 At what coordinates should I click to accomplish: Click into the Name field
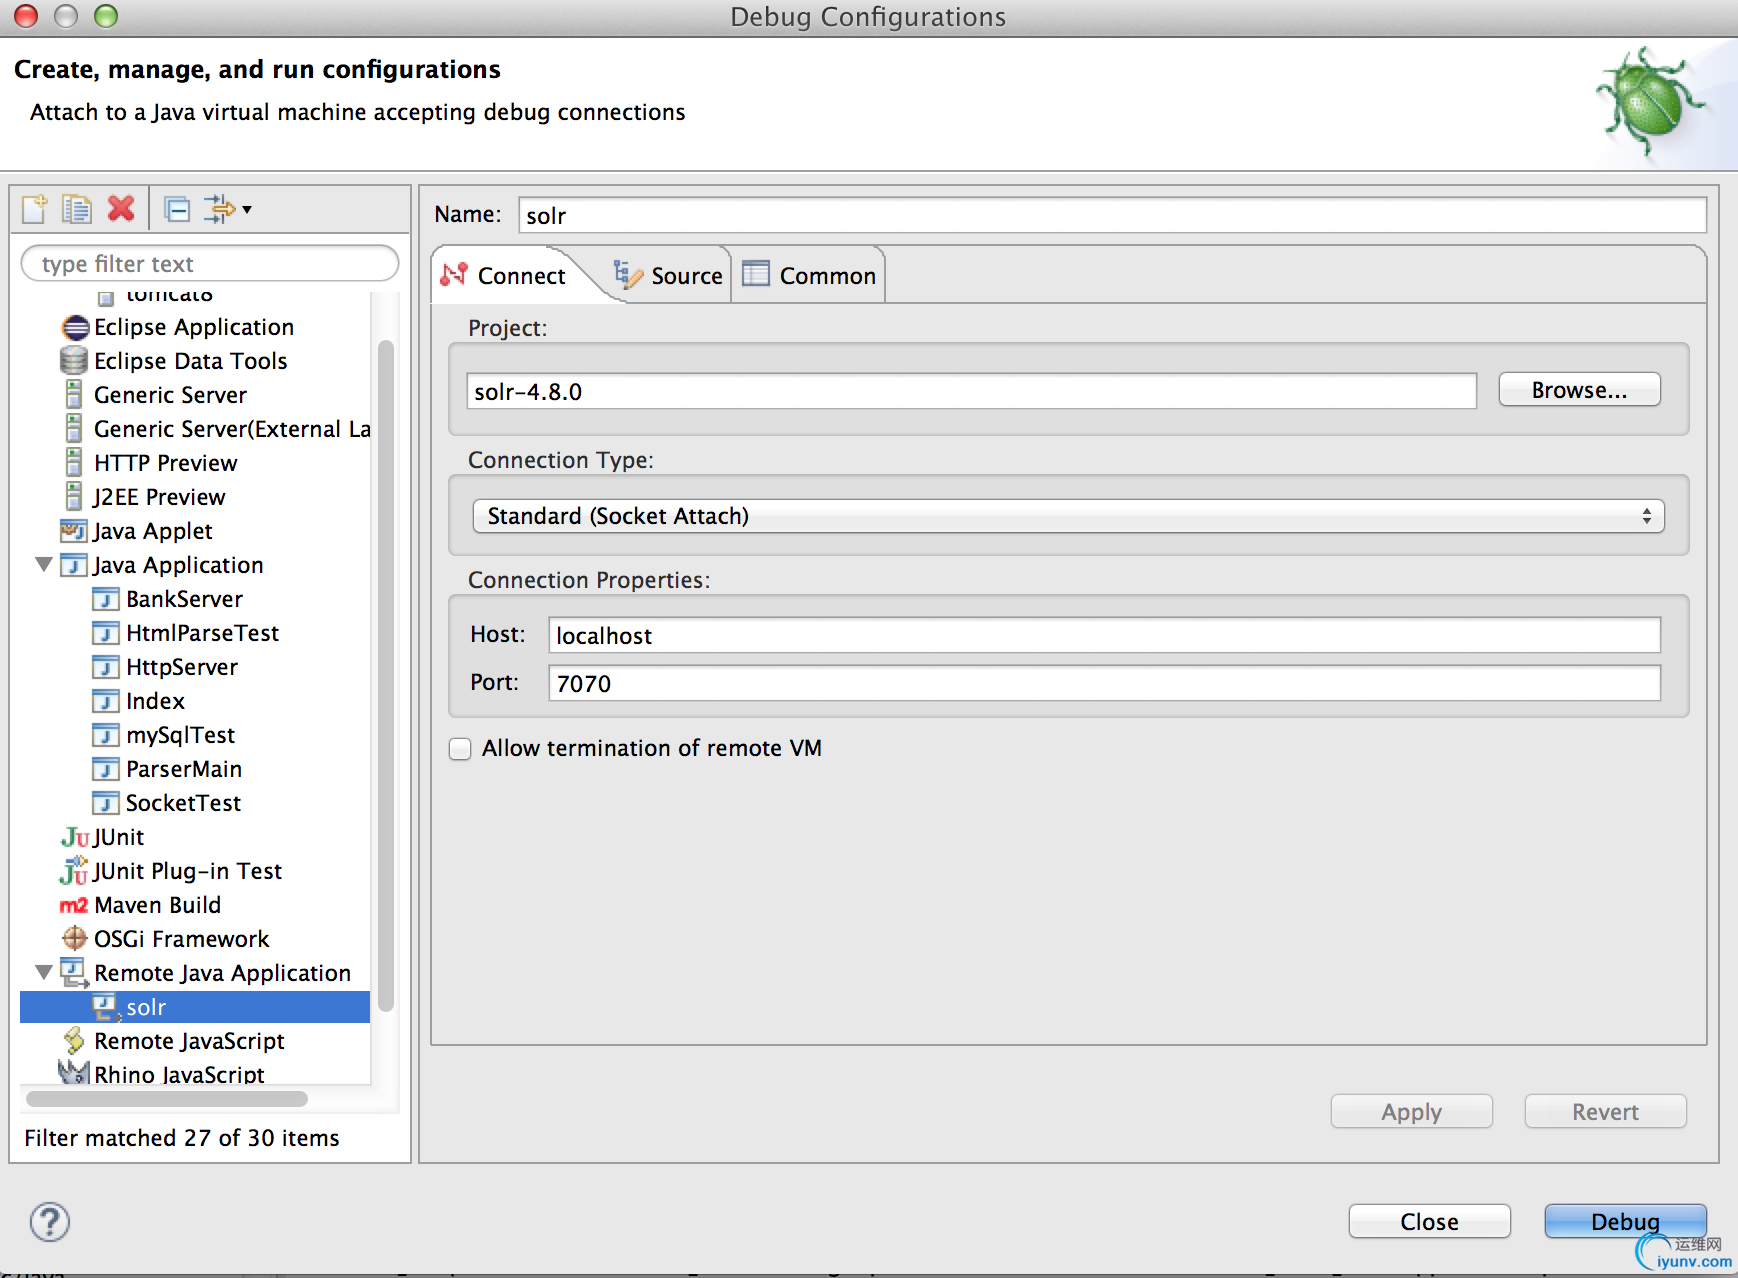click(x=1112, y=215)
